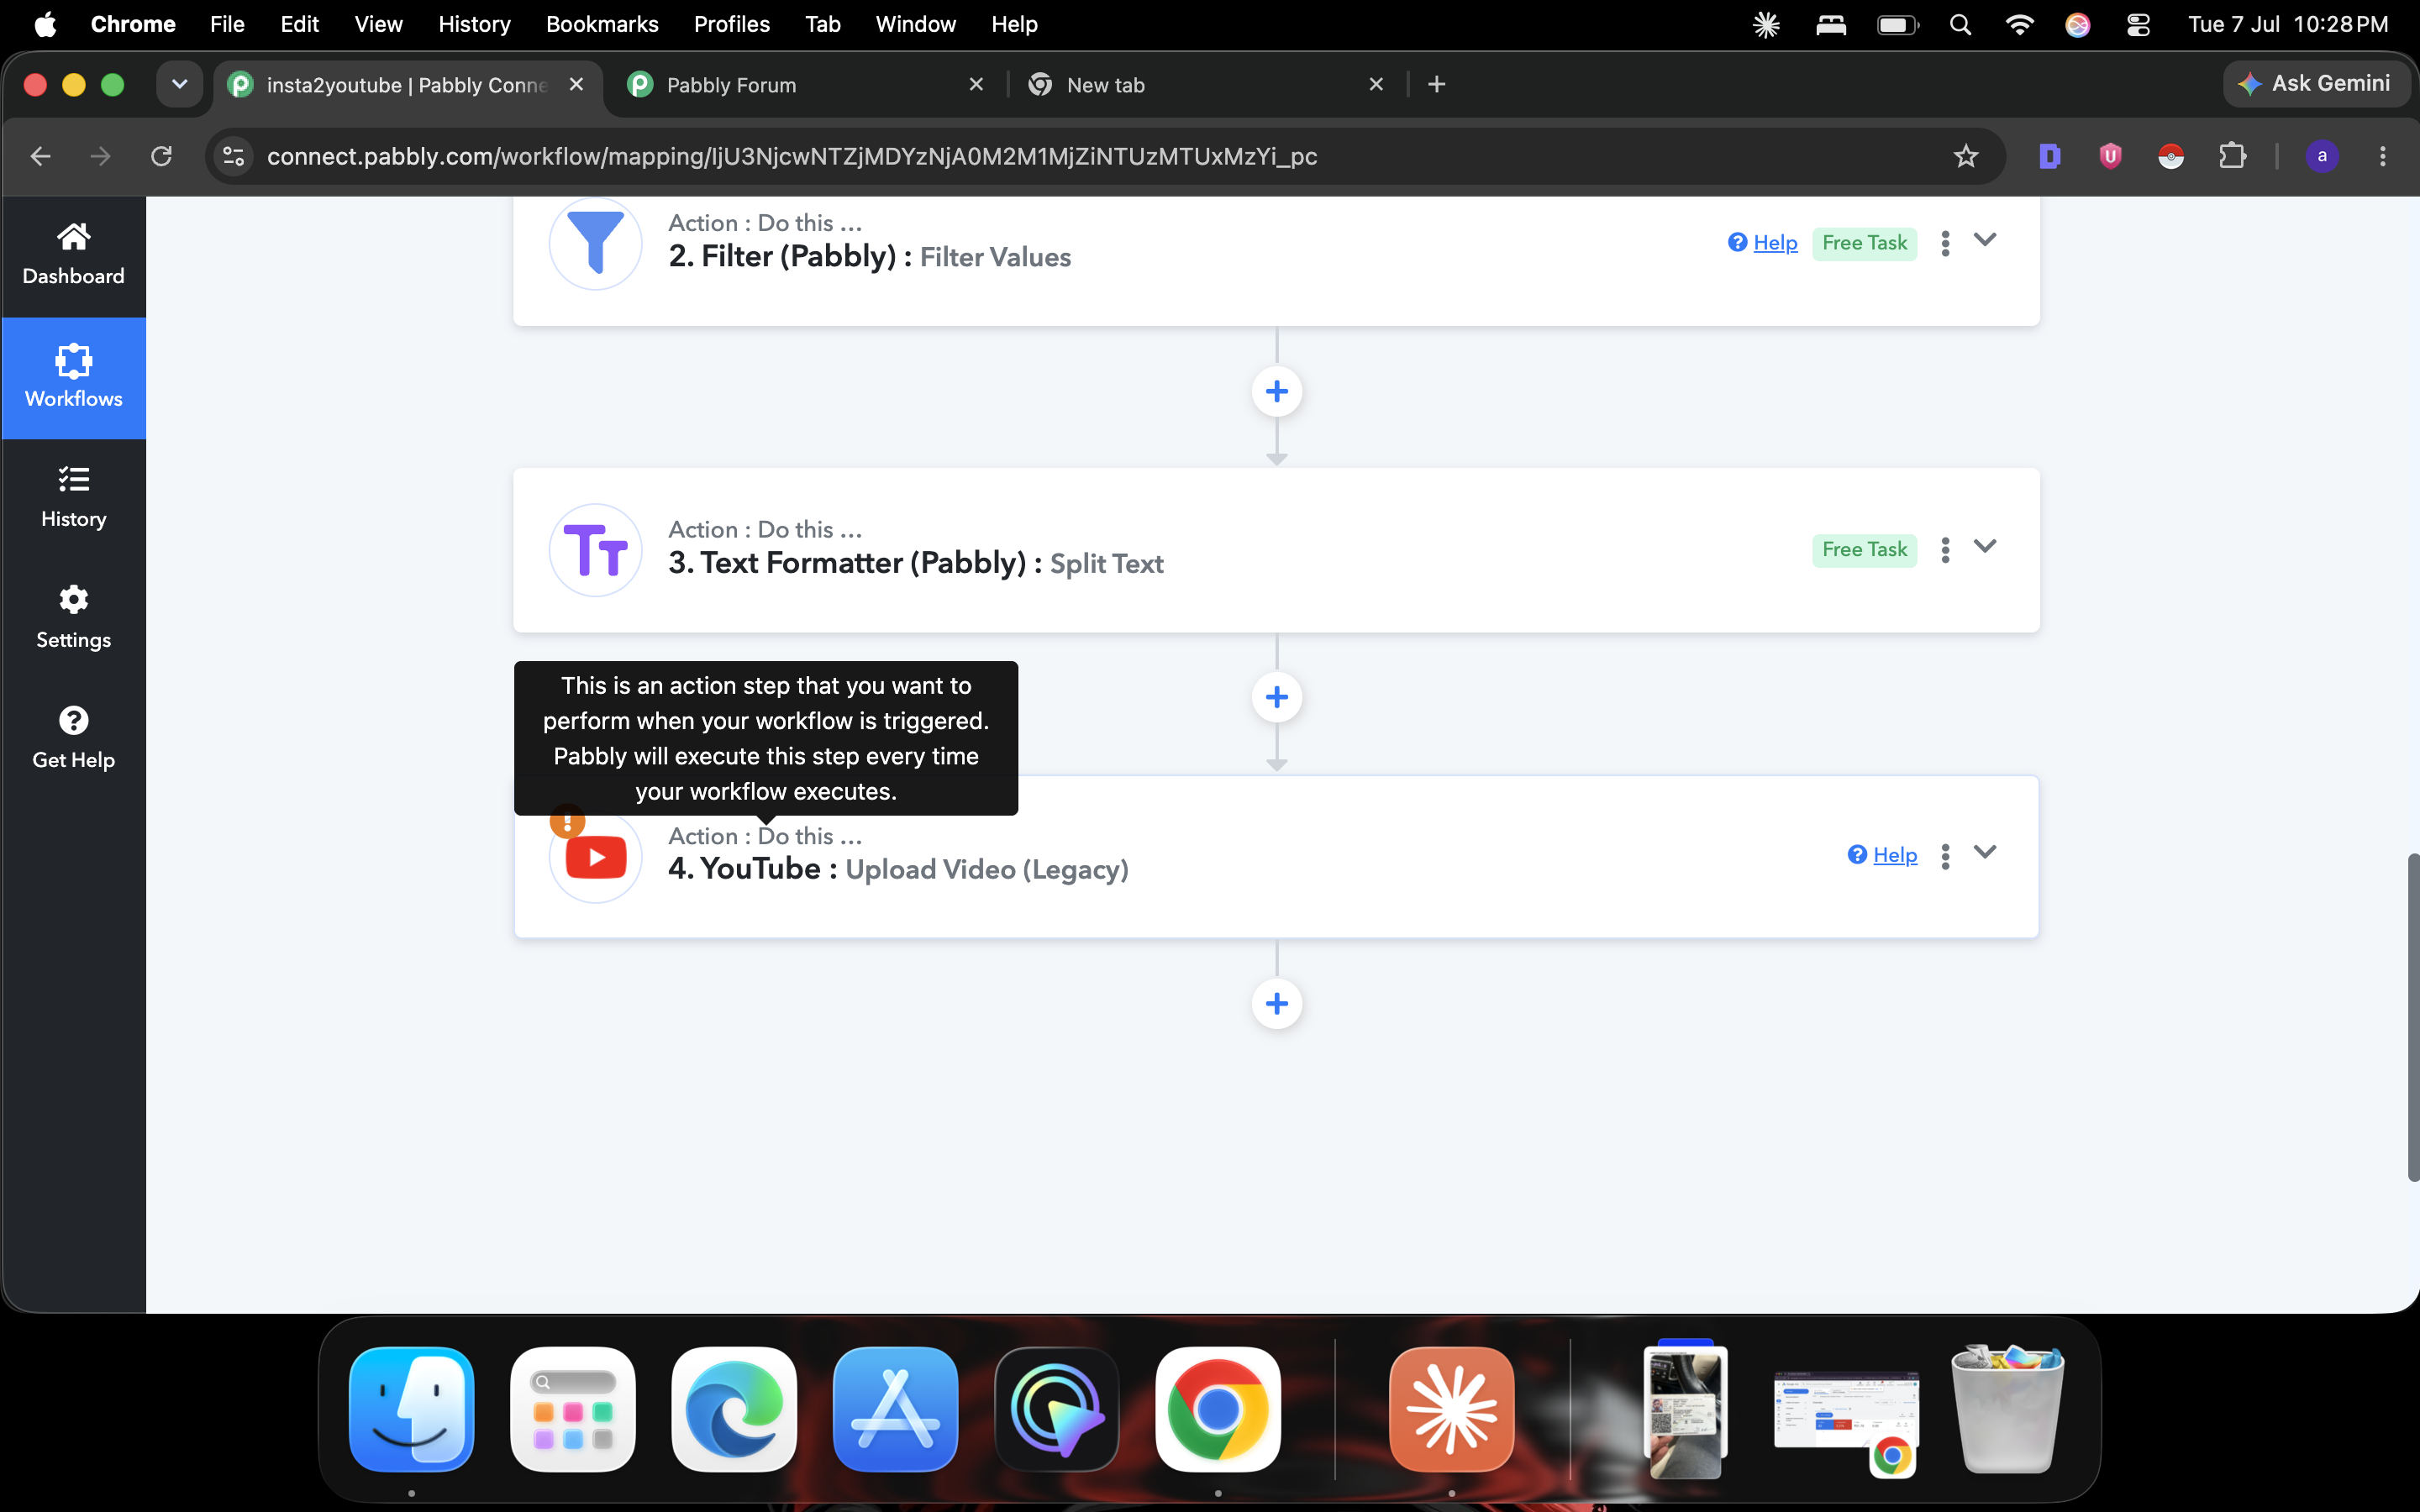Close the New tab tab
The width and height of the screenshot is (2420, 1512).
[x=1376, y=85]
